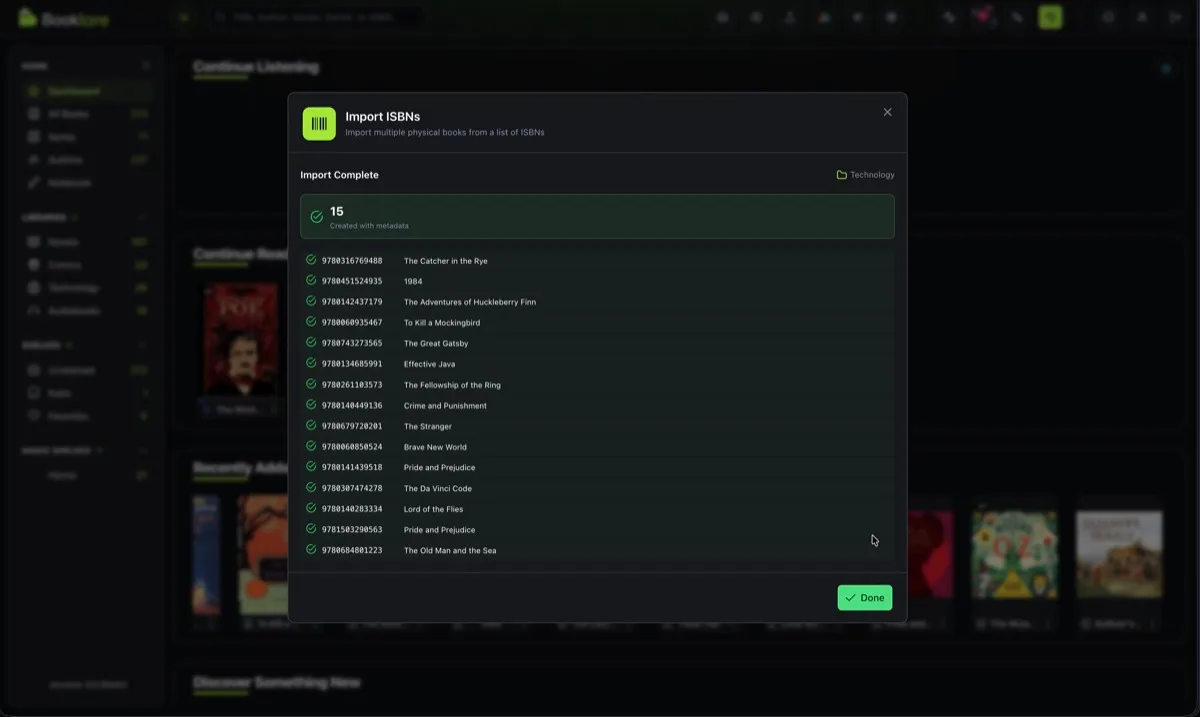Click the Done button
1200x717 pixels.
tap(865, 598)
